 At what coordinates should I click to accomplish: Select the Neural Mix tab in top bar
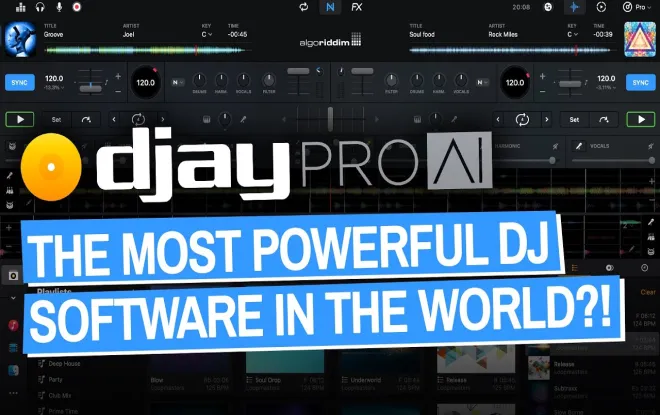(330, 7)
